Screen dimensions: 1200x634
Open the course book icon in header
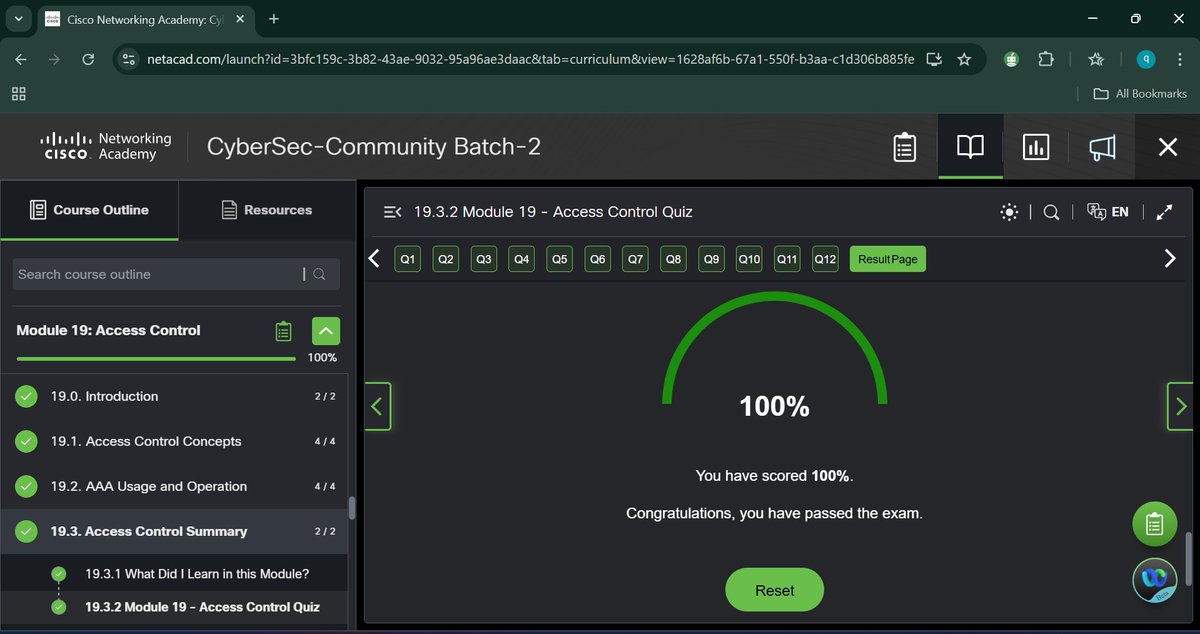click(x=970, y=147)
